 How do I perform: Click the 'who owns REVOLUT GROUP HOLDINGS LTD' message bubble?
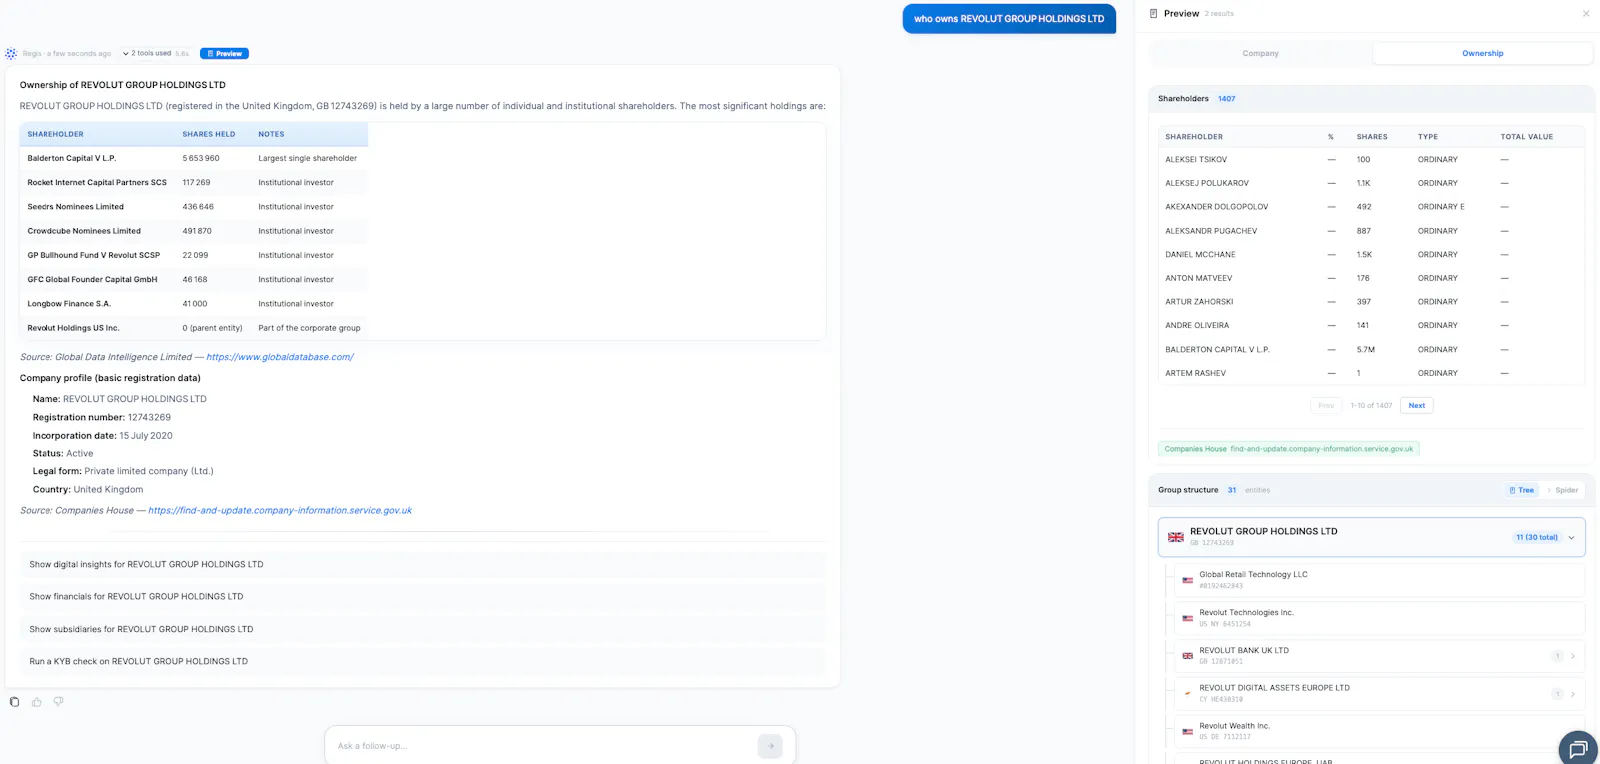[x=1009, y=19]
